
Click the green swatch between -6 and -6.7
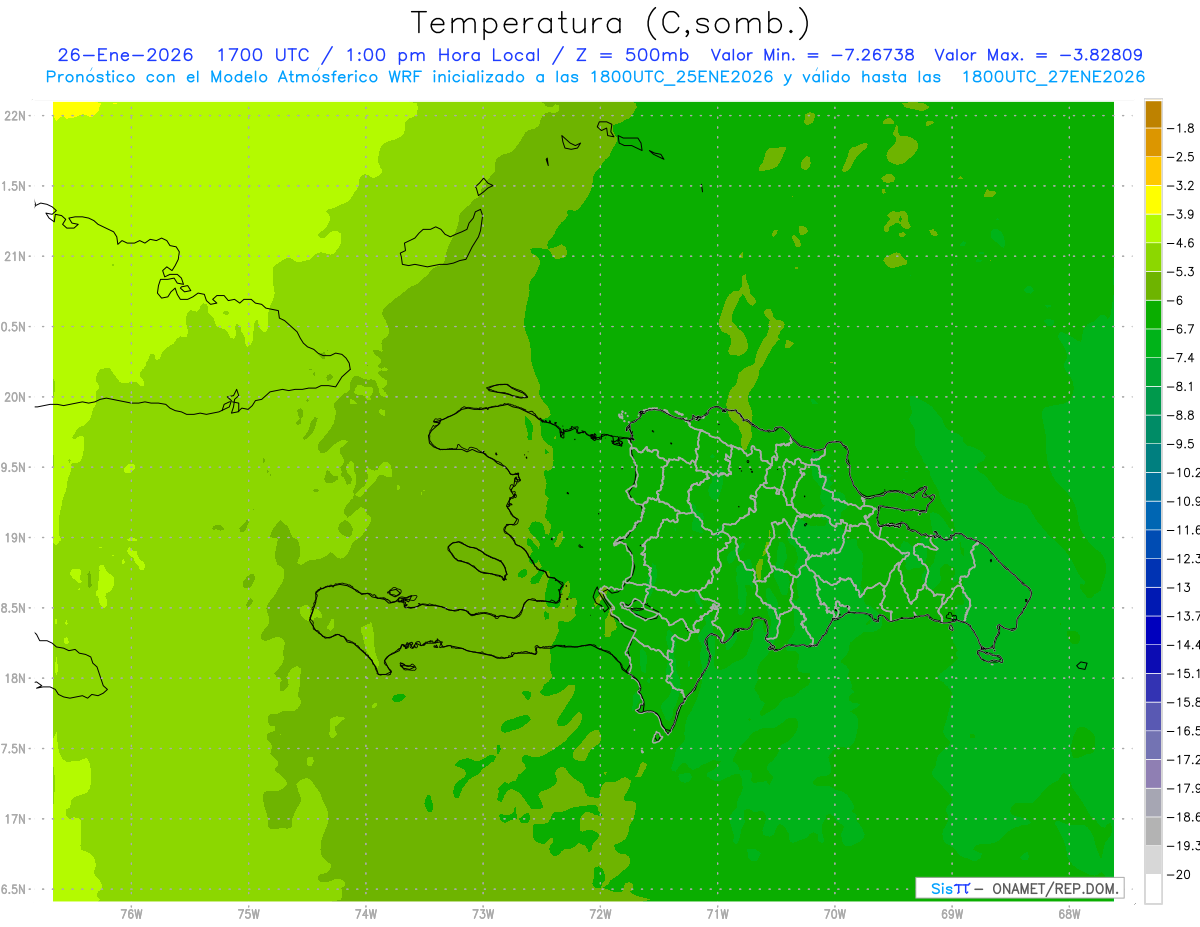pyautogui.click(x=1153, y=315)
